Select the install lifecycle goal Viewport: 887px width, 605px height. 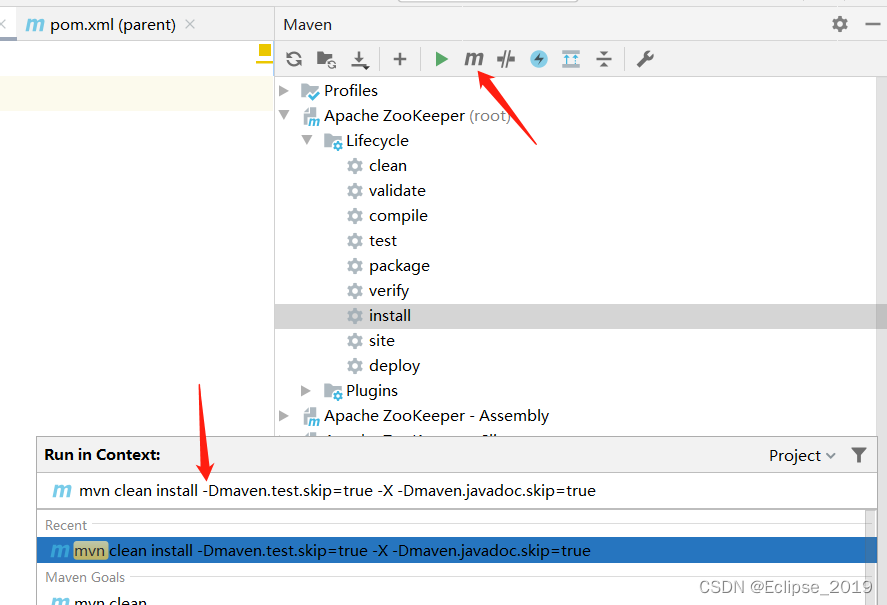390,316
